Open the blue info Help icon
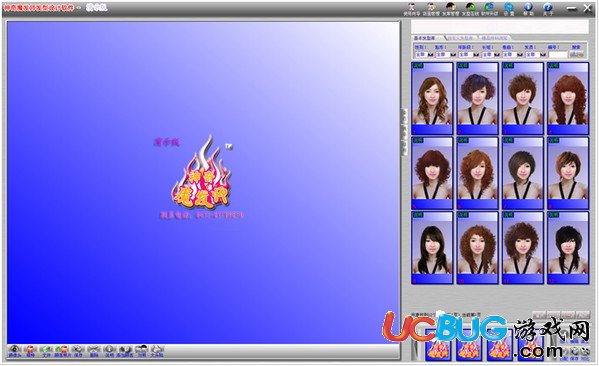Image resolution: width=599 pixels, height=366 pixels. click(x=528, y=9)
